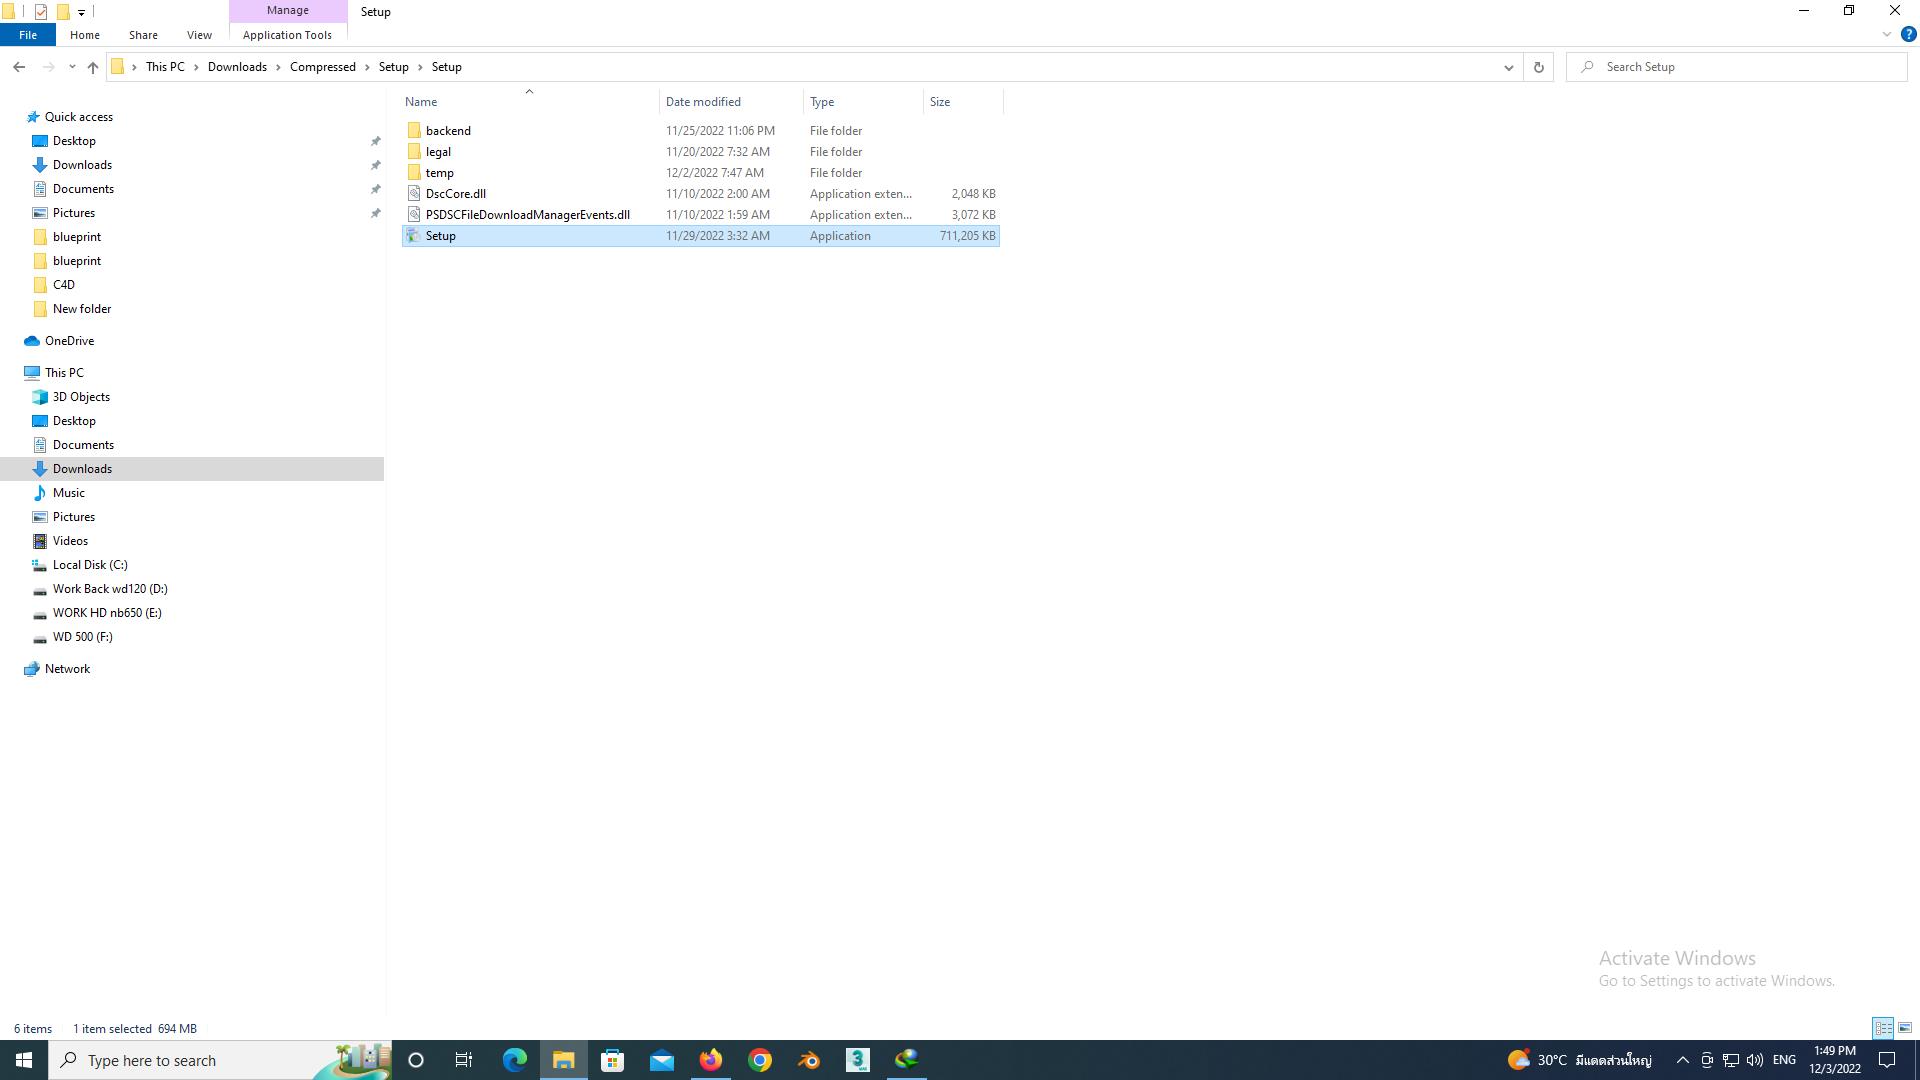The image size is (1920, 1080).
Task: Select the Setup application file
Action: coord(441,236)
